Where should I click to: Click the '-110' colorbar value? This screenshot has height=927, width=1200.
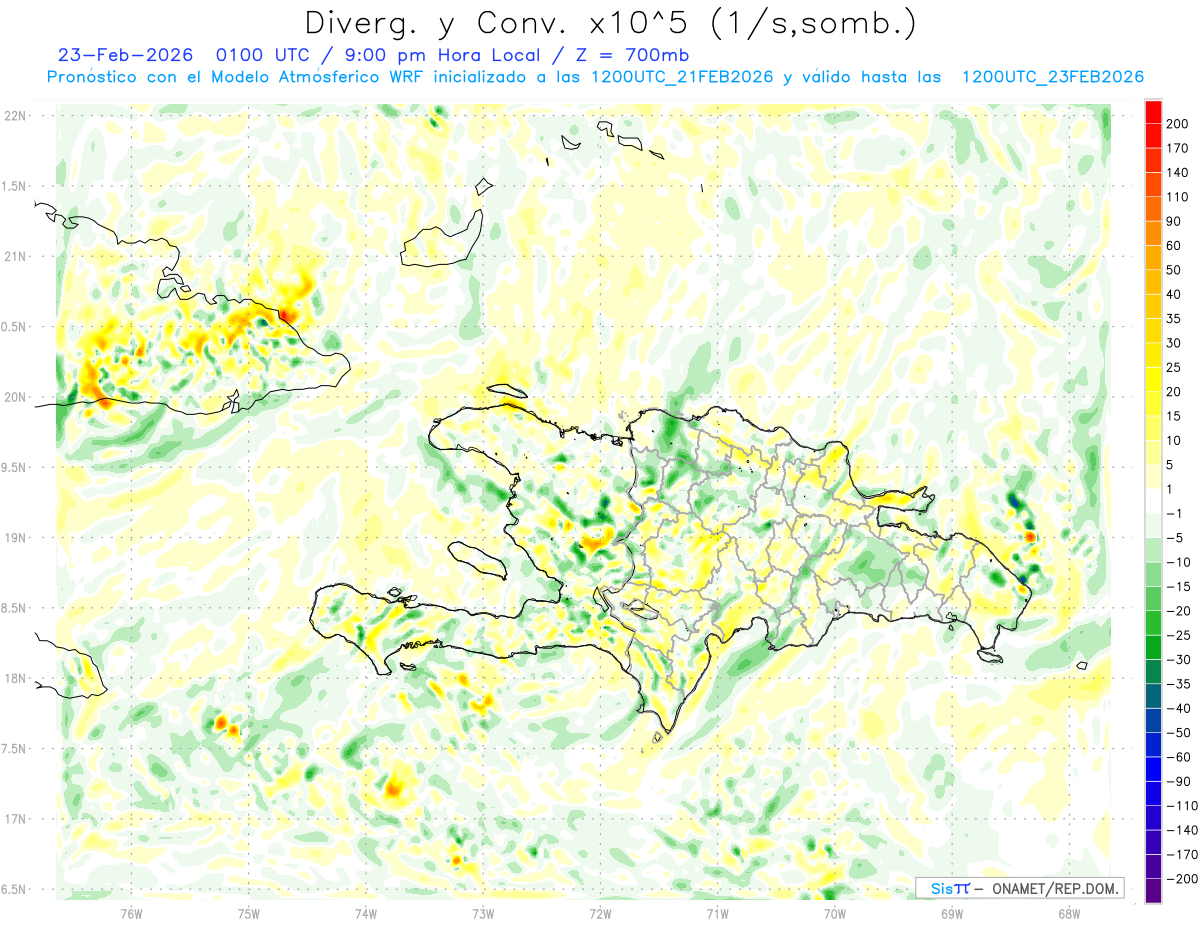tap(1181, 805)
